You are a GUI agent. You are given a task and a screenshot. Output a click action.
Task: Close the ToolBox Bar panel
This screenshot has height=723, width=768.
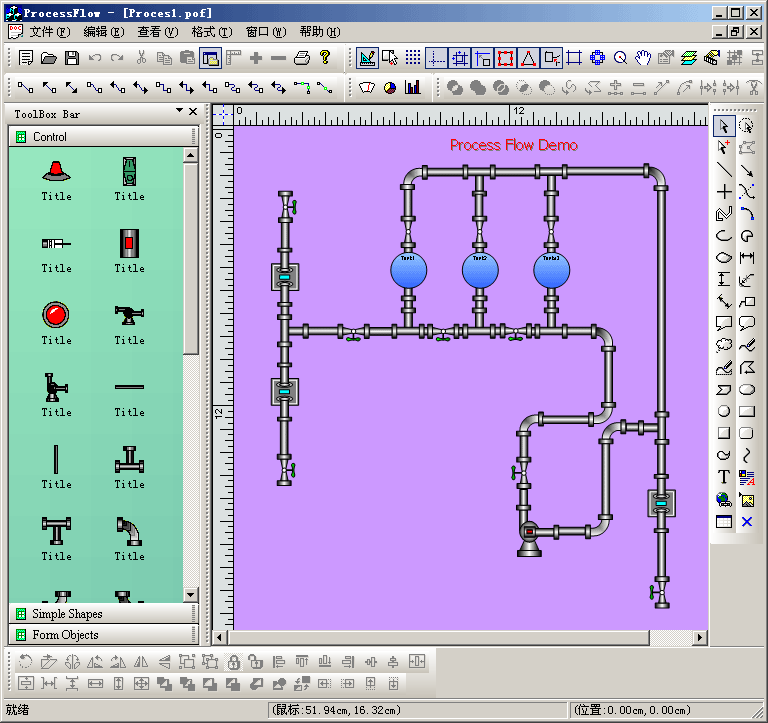tap(193, 111)
